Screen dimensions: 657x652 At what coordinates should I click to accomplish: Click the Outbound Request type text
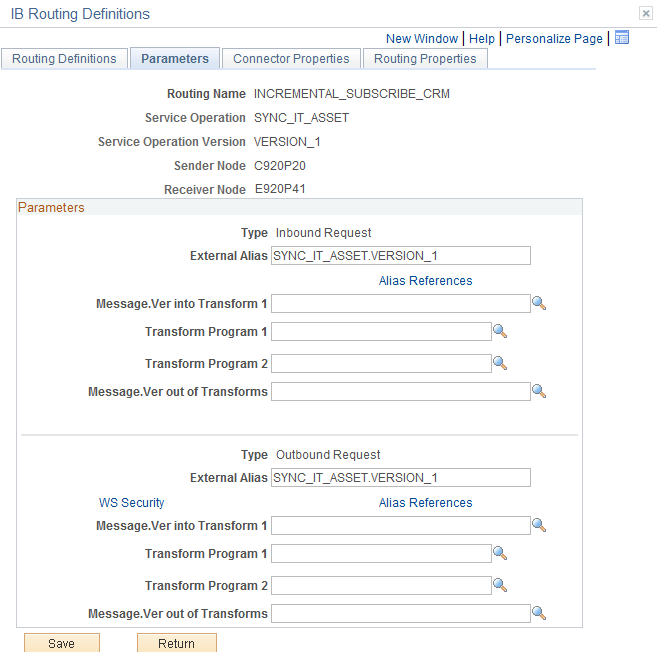pos(328,455)
